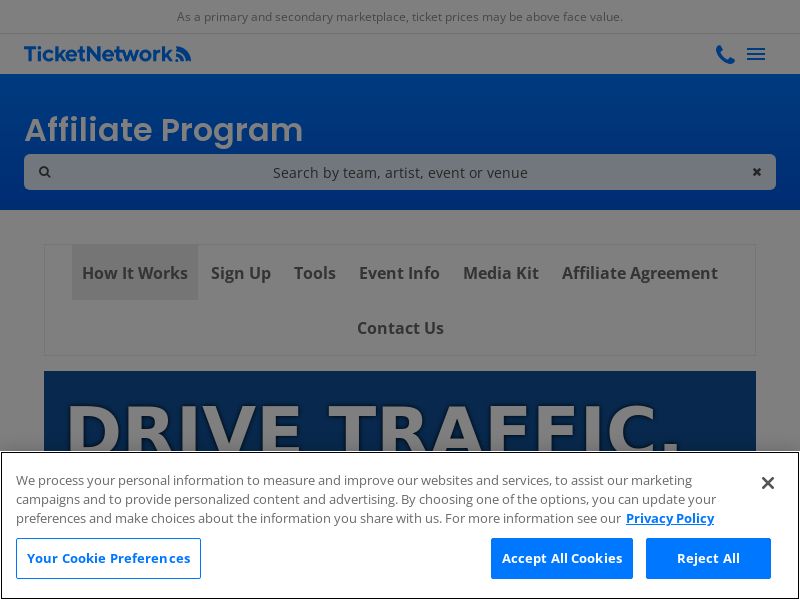This screenshot has height=600, width=800.
Task: Select the How It Works tab
Action: (135, 273)
